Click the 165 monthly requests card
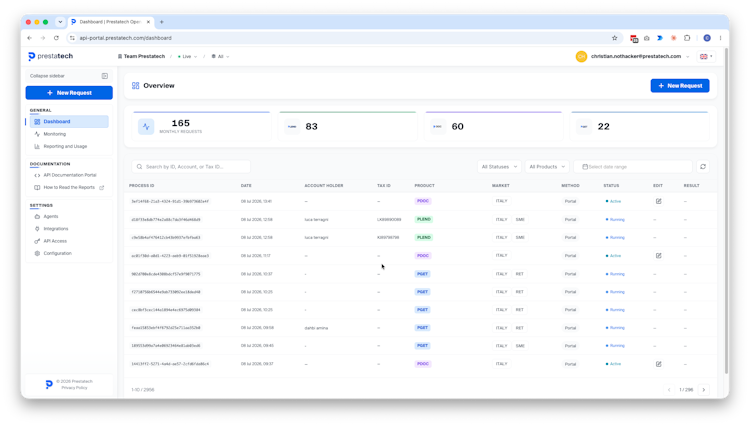 201,126
